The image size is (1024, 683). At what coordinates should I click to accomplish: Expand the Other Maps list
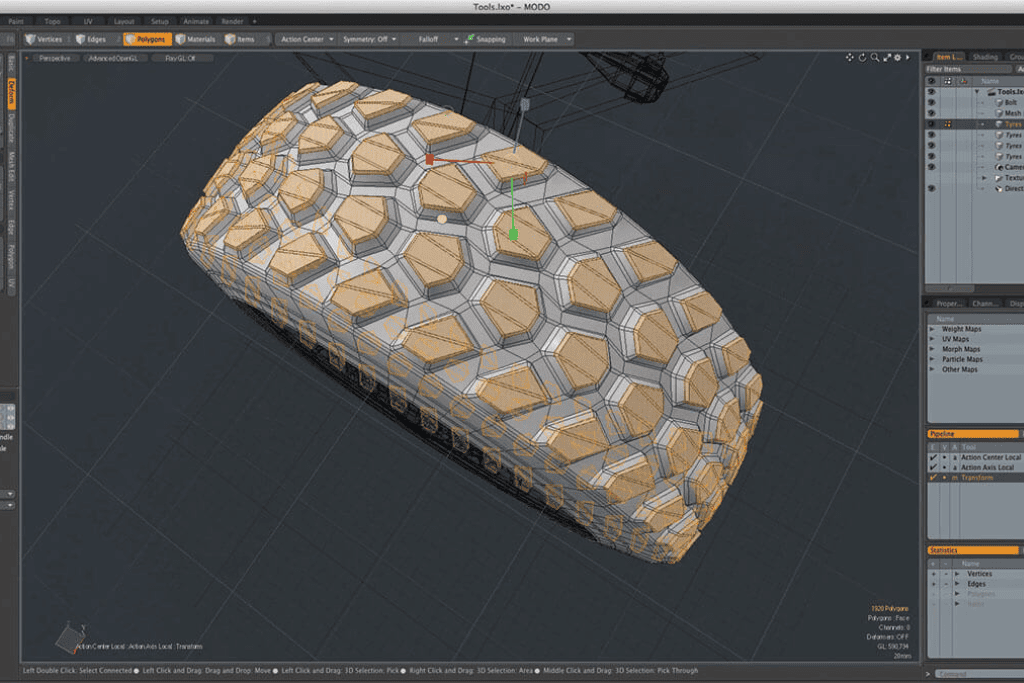click(x=932, y=370)
